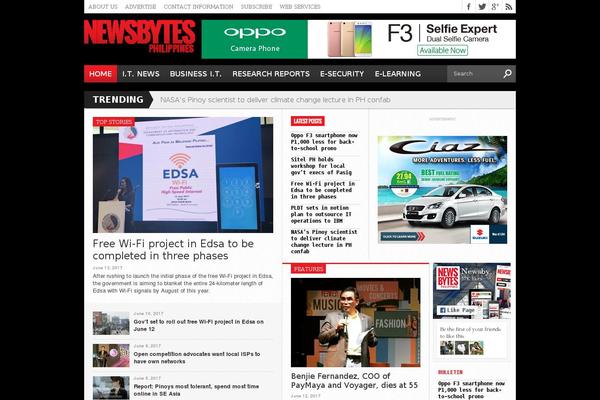The image size is (600, 400).
Task: Click the top story summary paragraph
Action: coord(183,283)
